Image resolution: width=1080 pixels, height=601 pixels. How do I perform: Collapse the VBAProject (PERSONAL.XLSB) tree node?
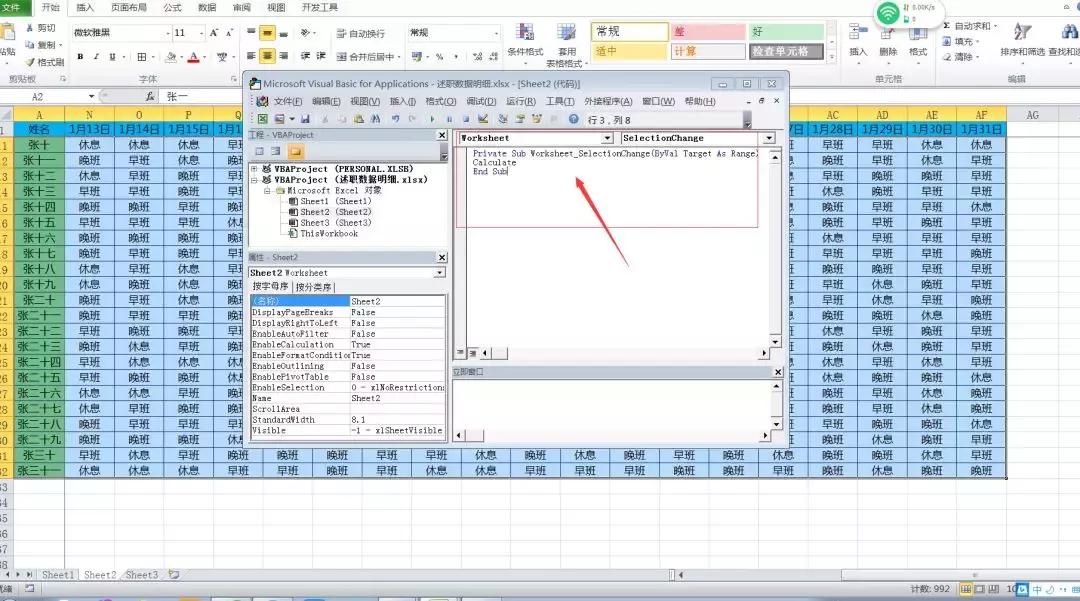[256, 169]
